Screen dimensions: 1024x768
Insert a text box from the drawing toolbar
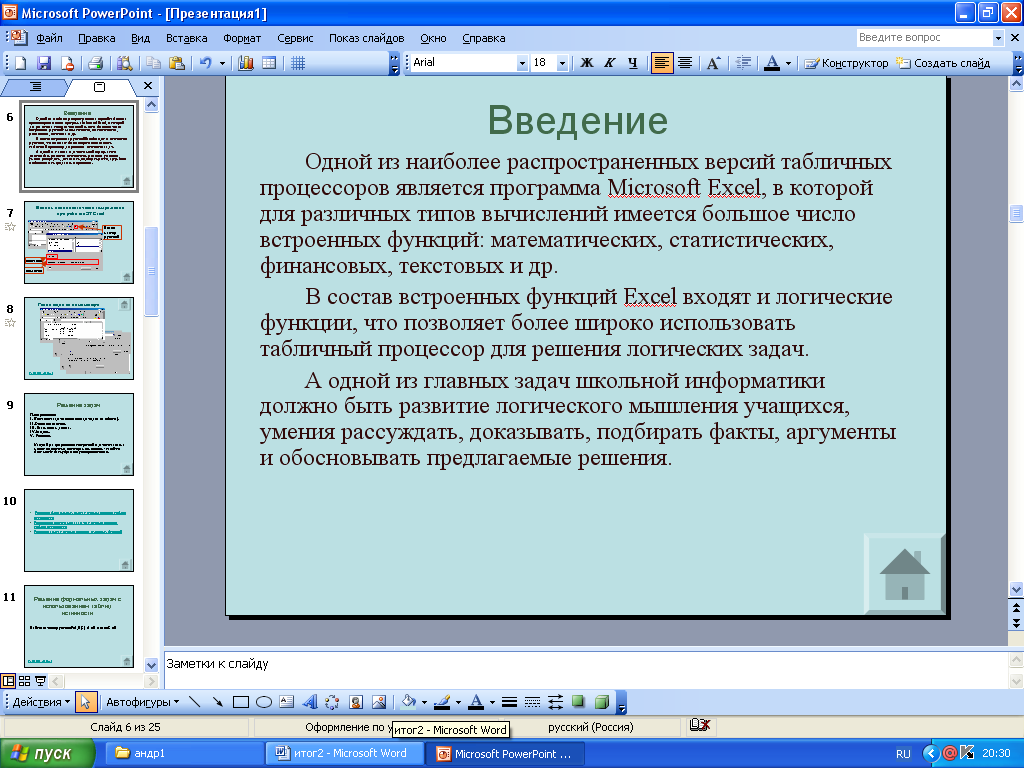(287, 702)
